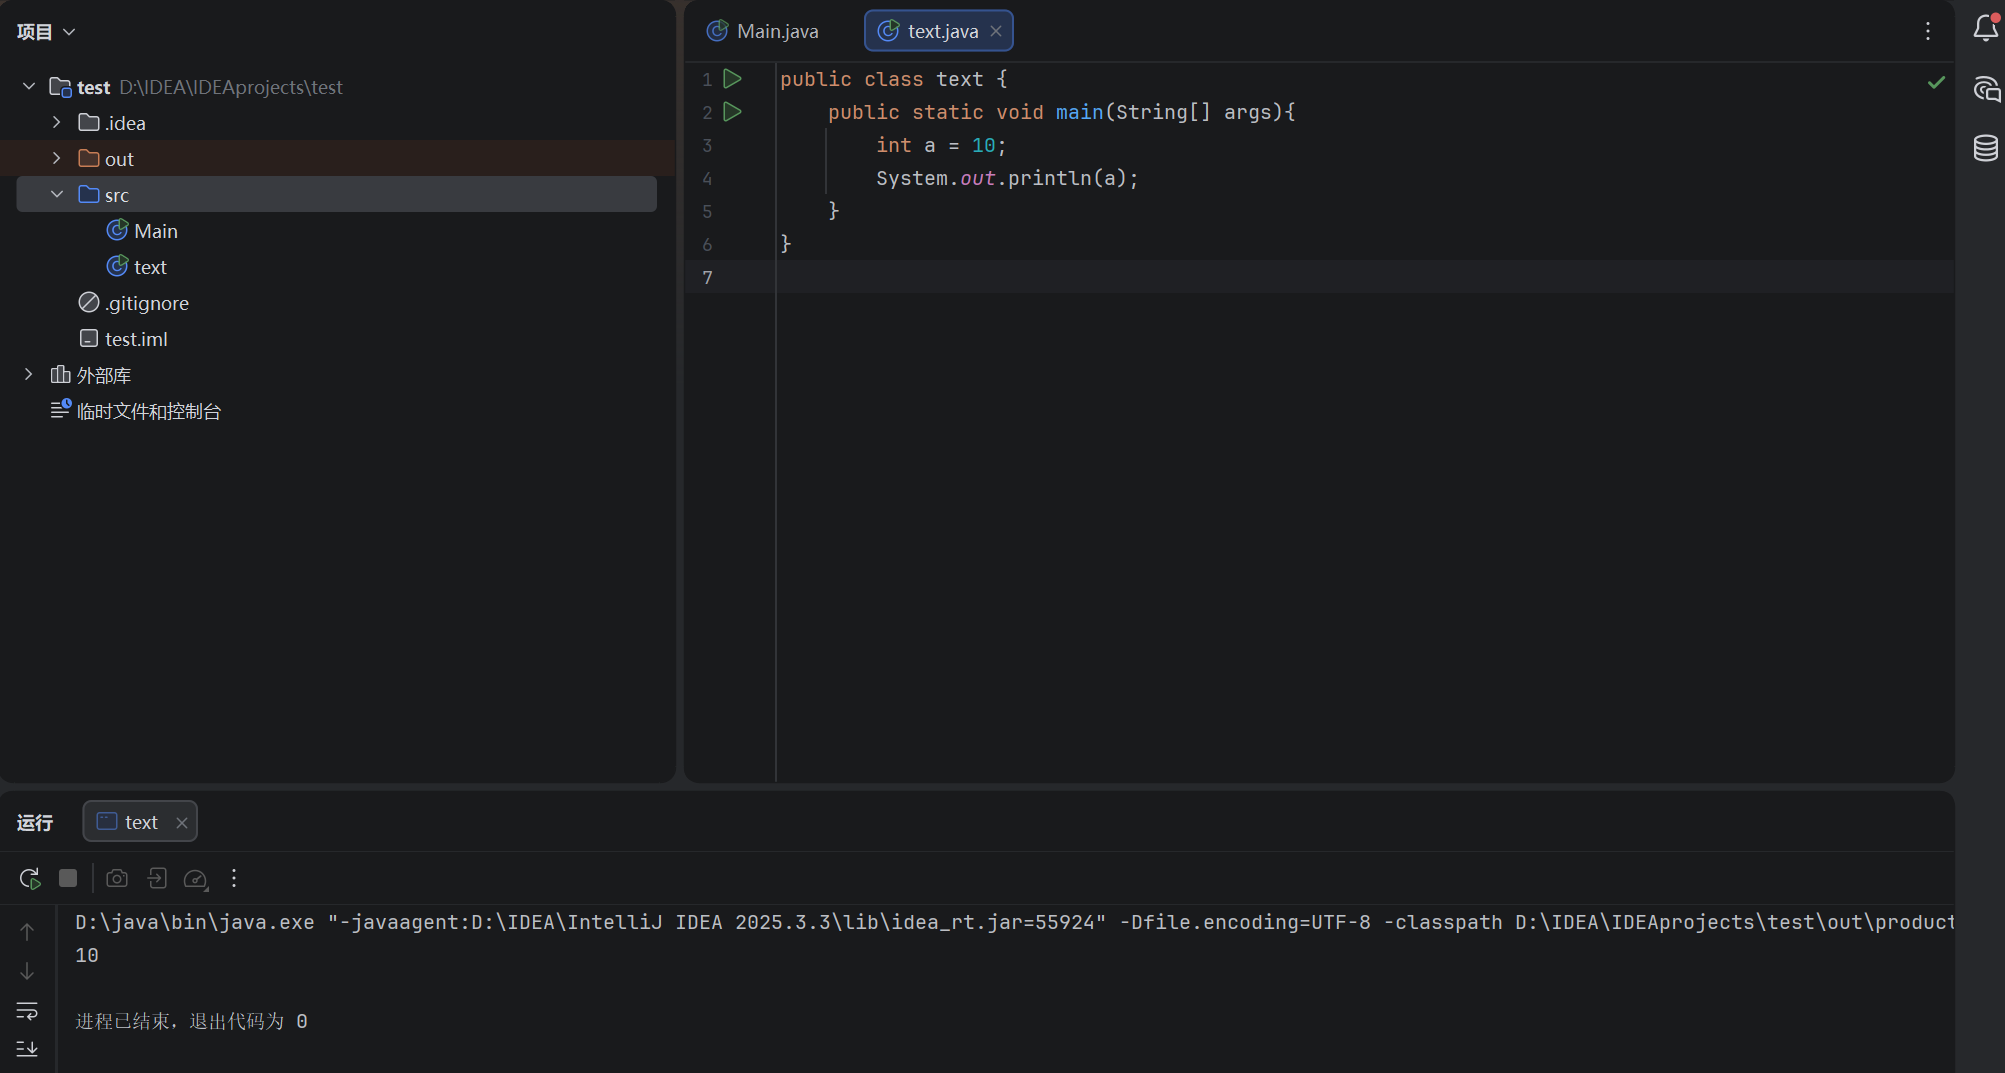Click the console down-arrow navigation icon
Viewport: 2005px width, 1073px height.
(27, 971)
